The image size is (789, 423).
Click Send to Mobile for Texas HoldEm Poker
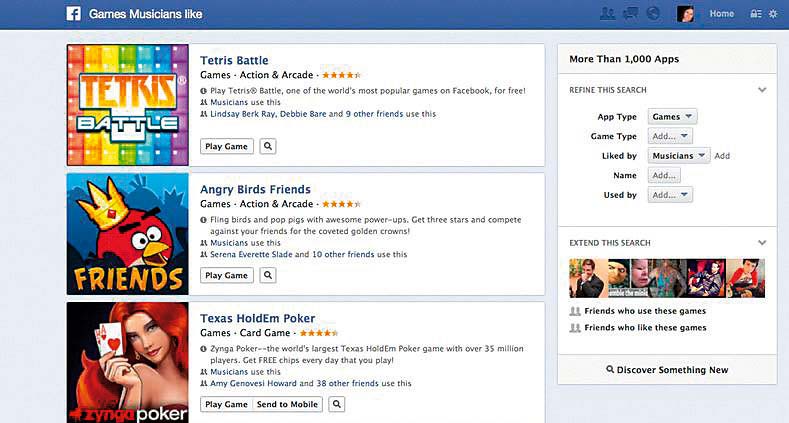click(x=287, y=404)
